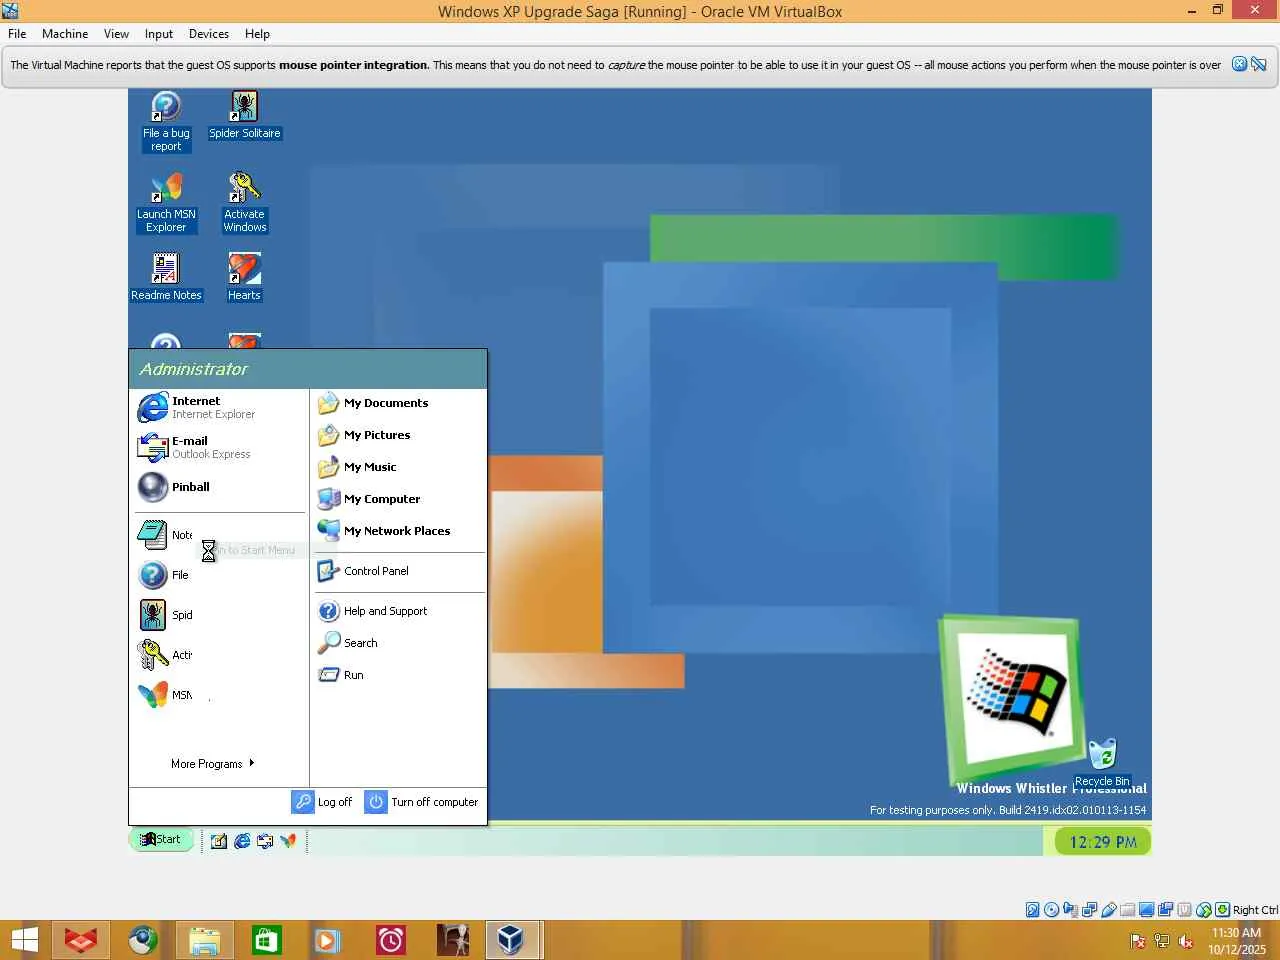Viewport: 1280px width, 960px height.
Task: Open My Network Places from Start menu
Action: click(x=398, y=531)
